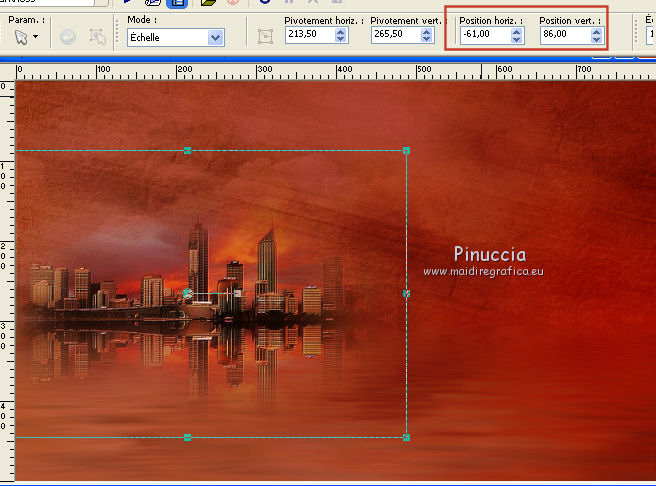Screen dimensions: 656x486
Task: Decrease Pivotement vert. with down arrow
Action: [x=426, y=38]
